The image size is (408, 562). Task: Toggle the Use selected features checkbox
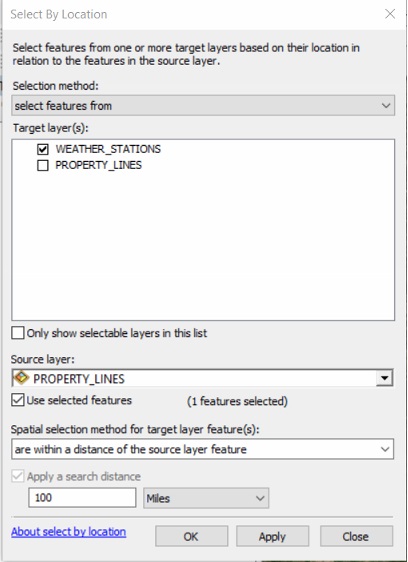coord(18,400)
